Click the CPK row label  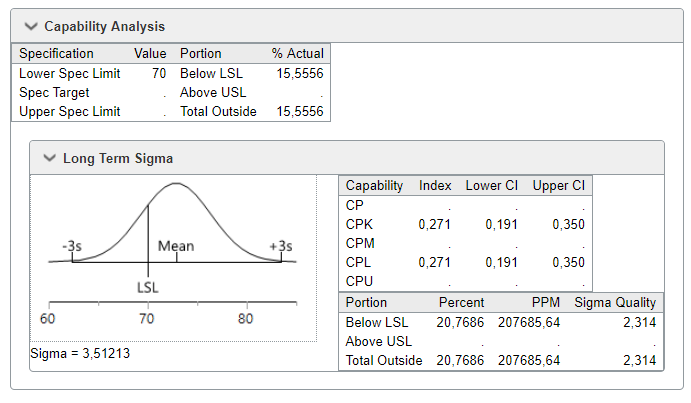tap(360, 224)
